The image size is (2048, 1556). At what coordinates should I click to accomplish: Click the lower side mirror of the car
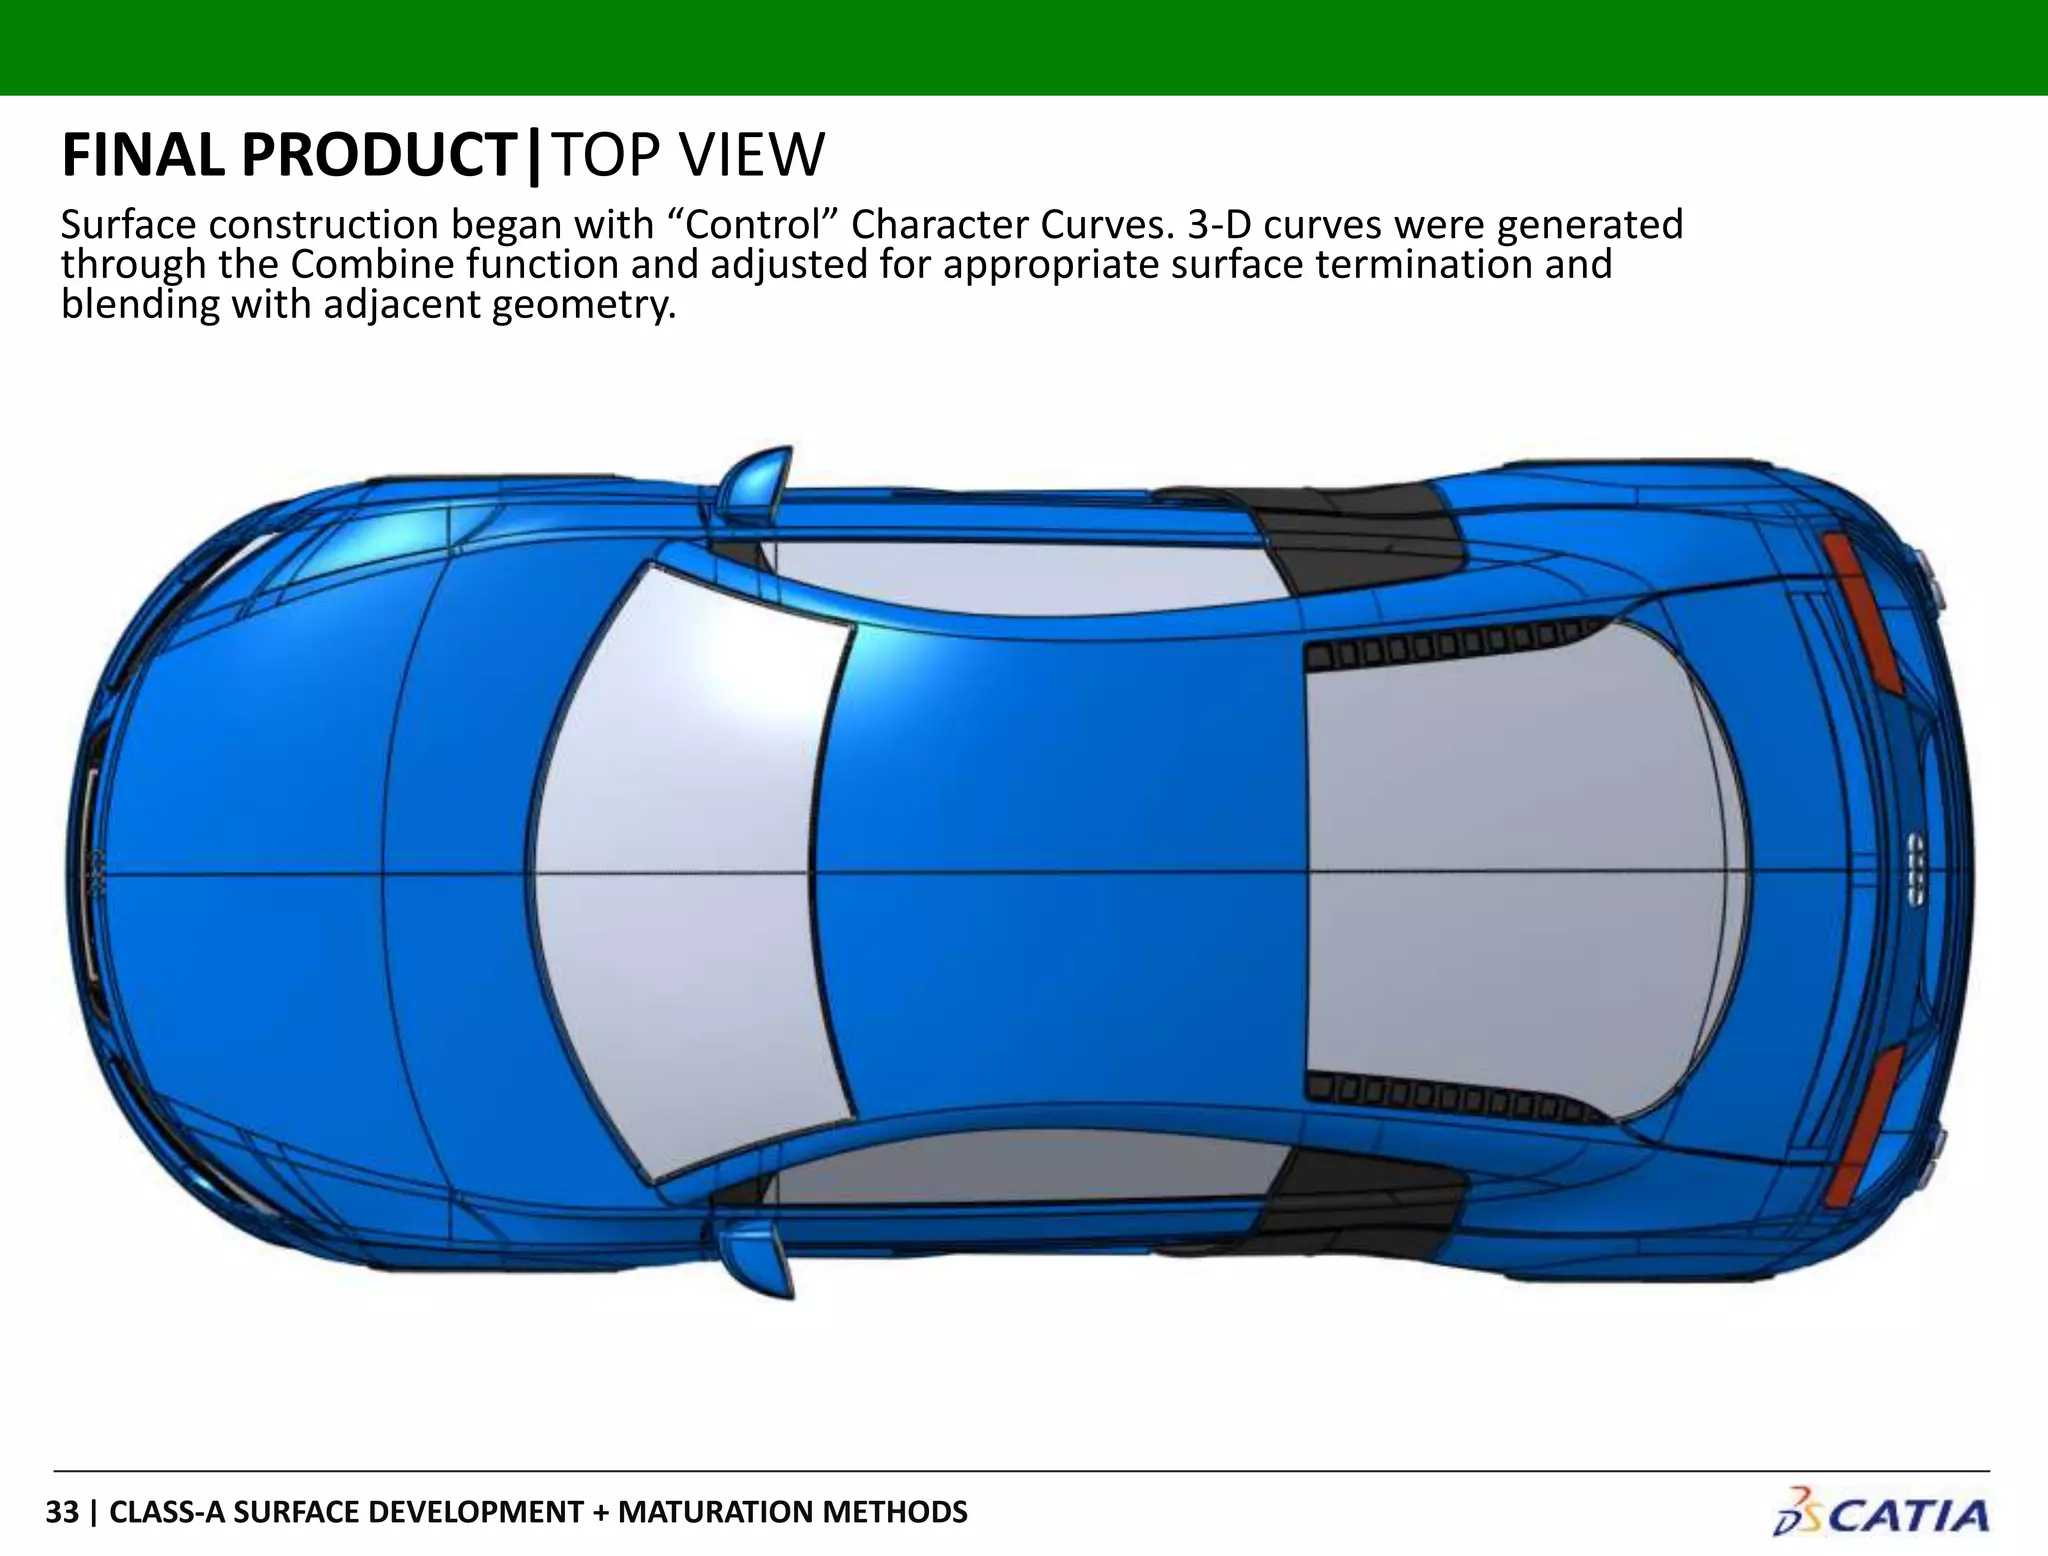click(x=757, y=1256)
